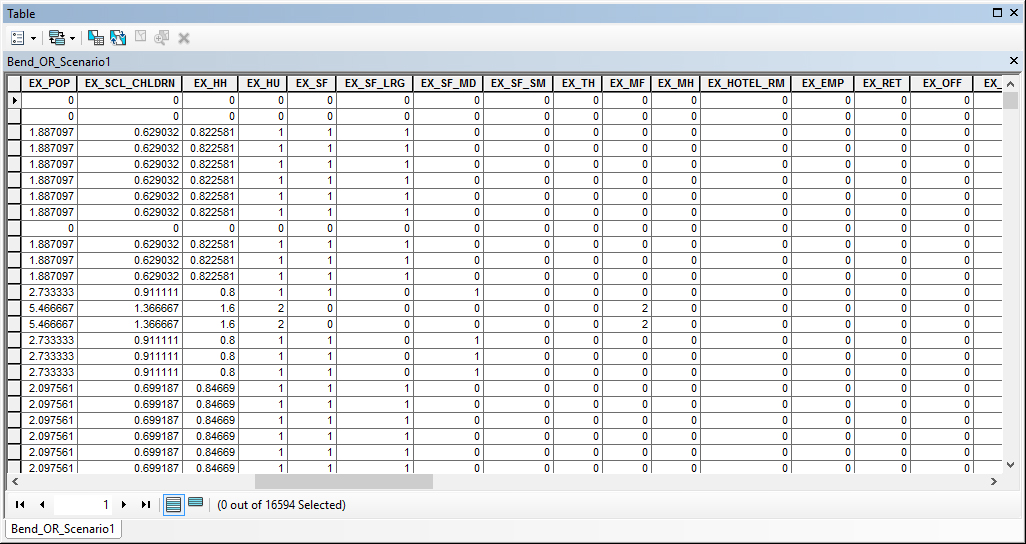Move to the first record
The height and width of the screenshot is (544, 1026).
coord(20,505)
